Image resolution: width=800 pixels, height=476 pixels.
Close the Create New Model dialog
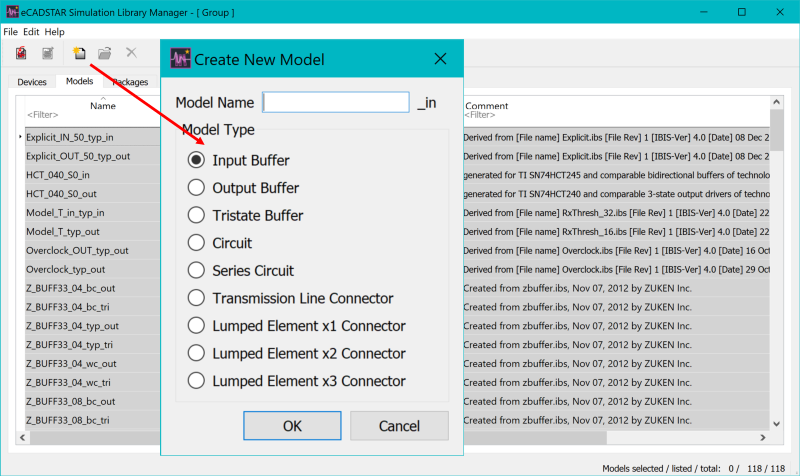[x=440, y=59]
